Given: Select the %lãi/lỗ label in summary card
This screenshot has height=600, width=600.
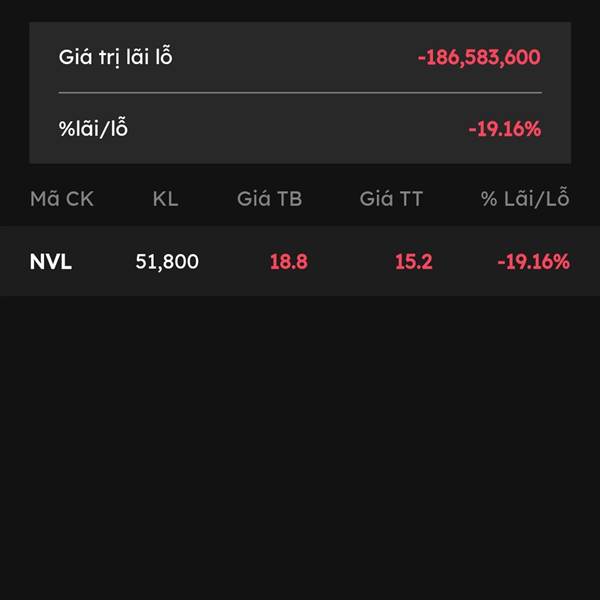Looking at the screenshot, I should 93,128.
